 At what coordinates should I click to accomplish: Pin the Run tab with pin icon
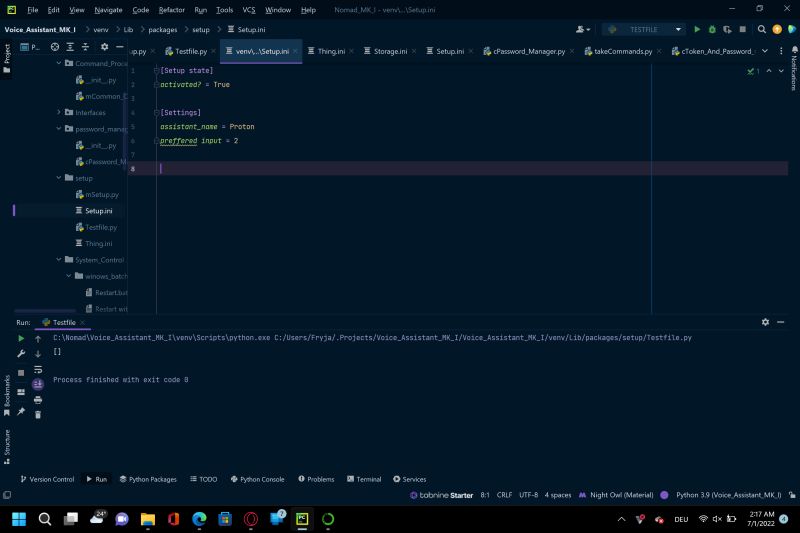coord(21,411)
